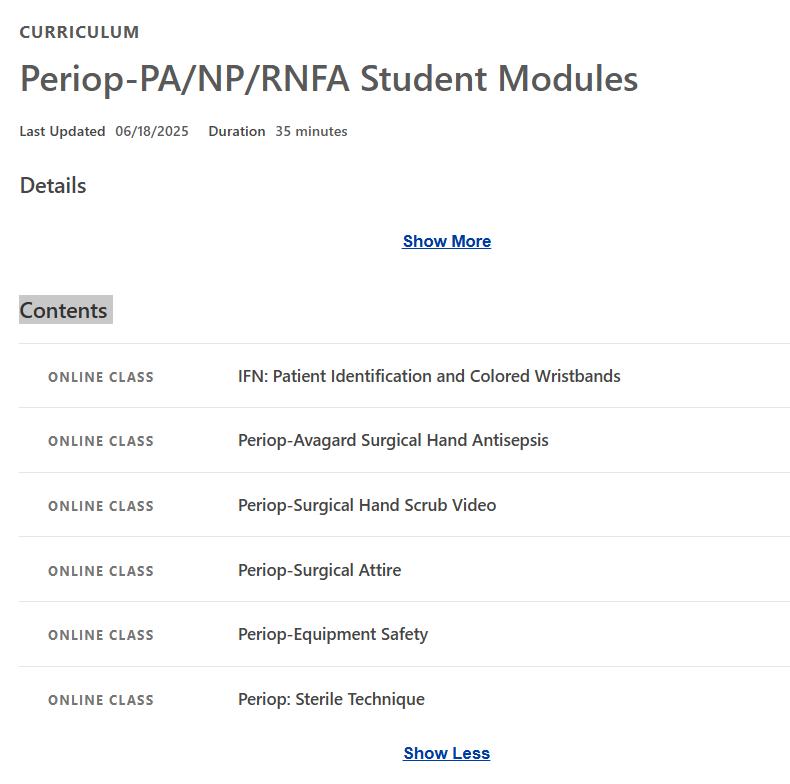Image resolution: width=790 pixels, height=784 pixels.
Task: Click the Last Updated date 06/18/2025
Action: point(152,131)
